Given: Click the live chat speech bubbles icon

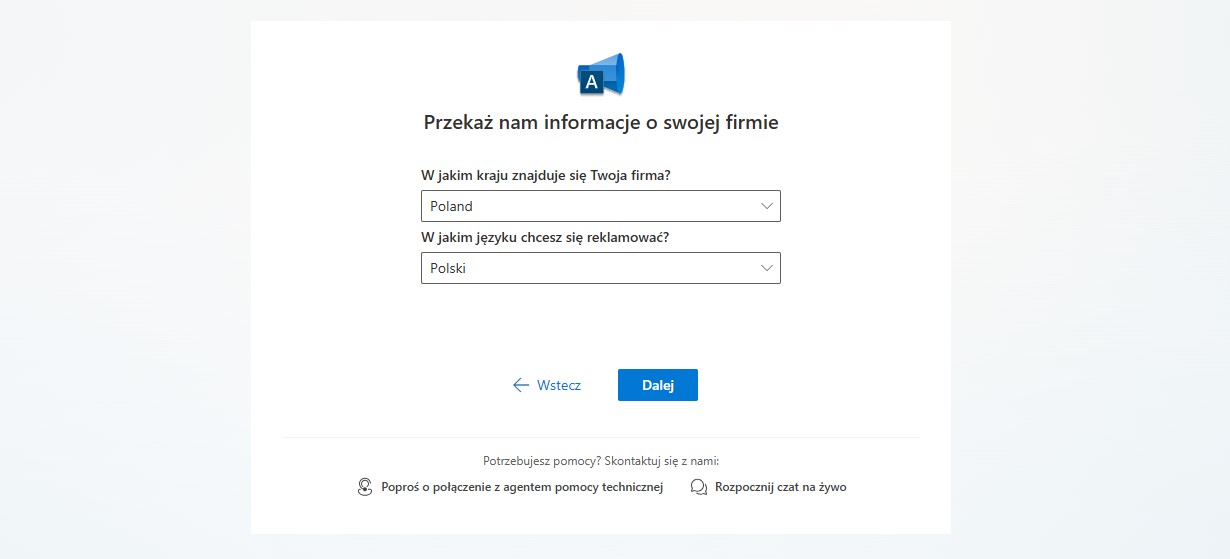Looking at the screenshot, I should click(699, 487).
